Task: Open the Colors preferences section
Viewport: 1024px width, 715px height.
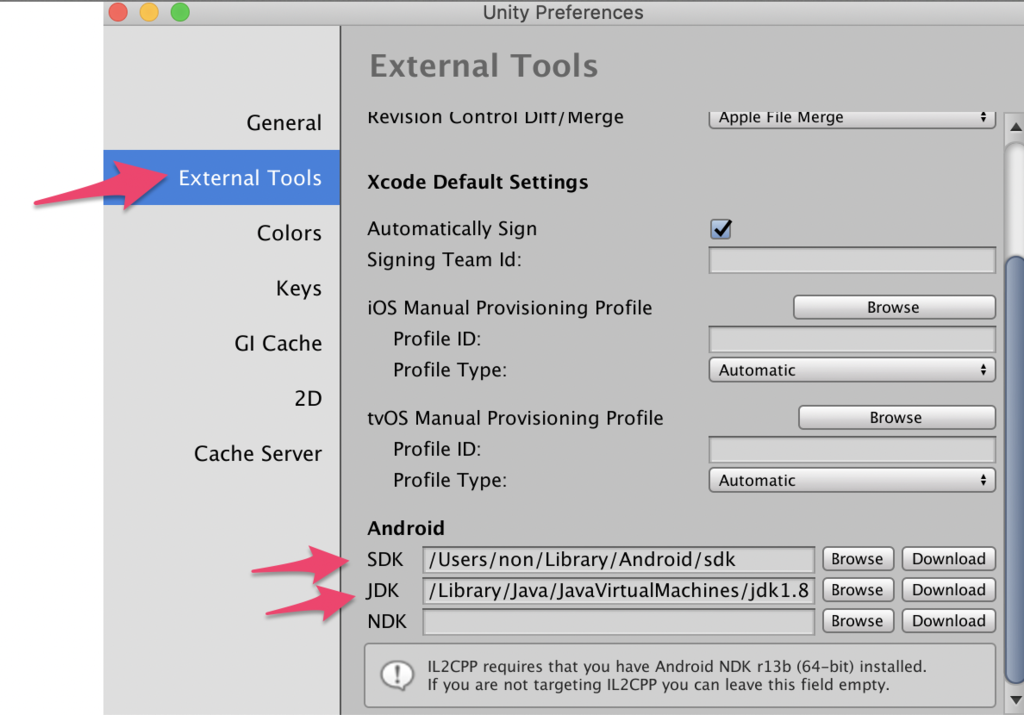Action: (289, 233)
